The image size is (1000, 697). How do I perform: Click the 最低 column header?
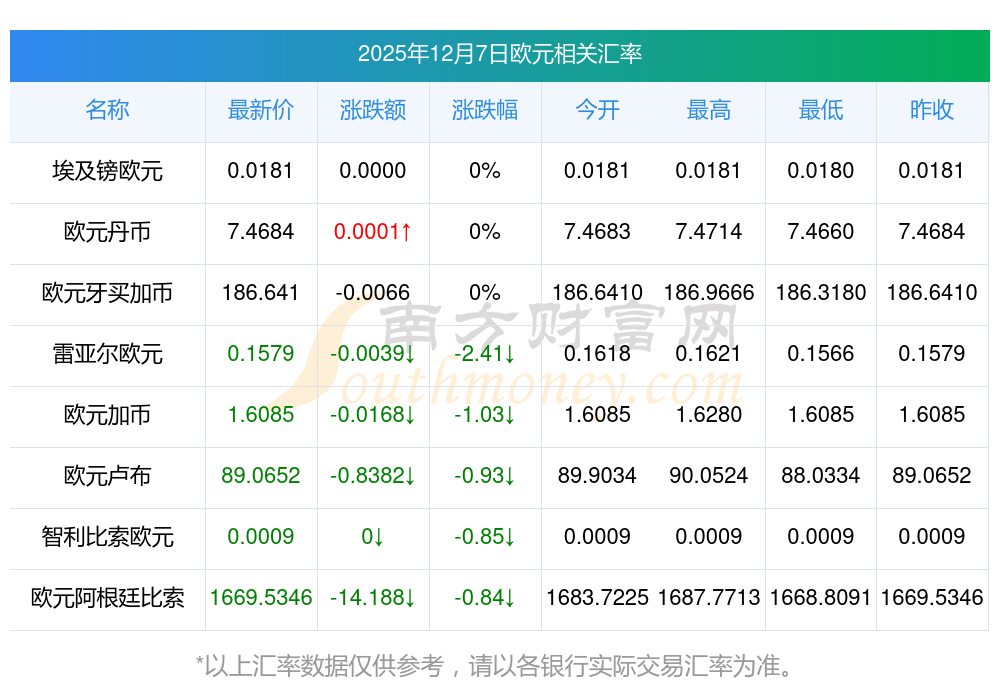pyautogui.click(x=821, y=110)
